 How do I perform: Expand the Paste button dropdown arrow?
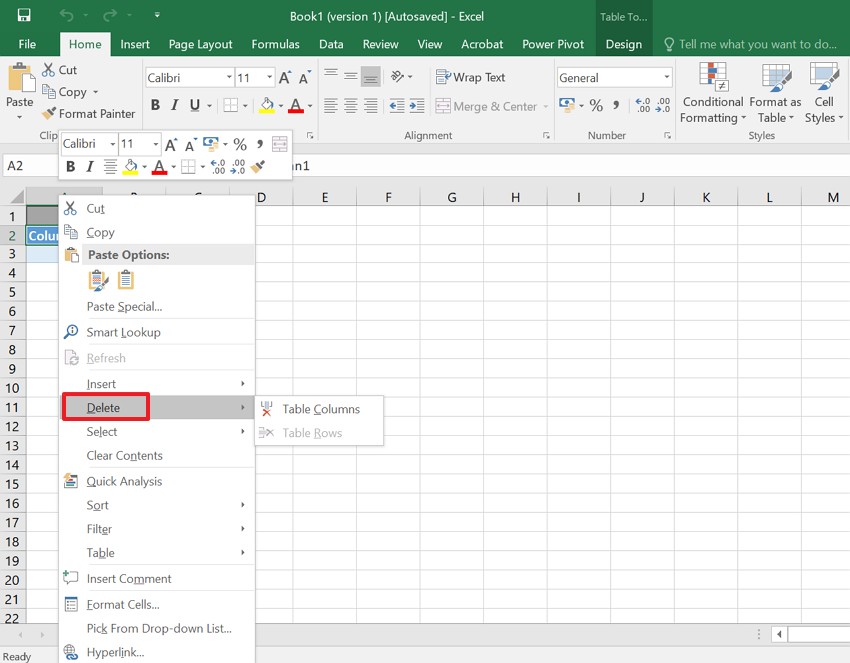pos(20,117)
